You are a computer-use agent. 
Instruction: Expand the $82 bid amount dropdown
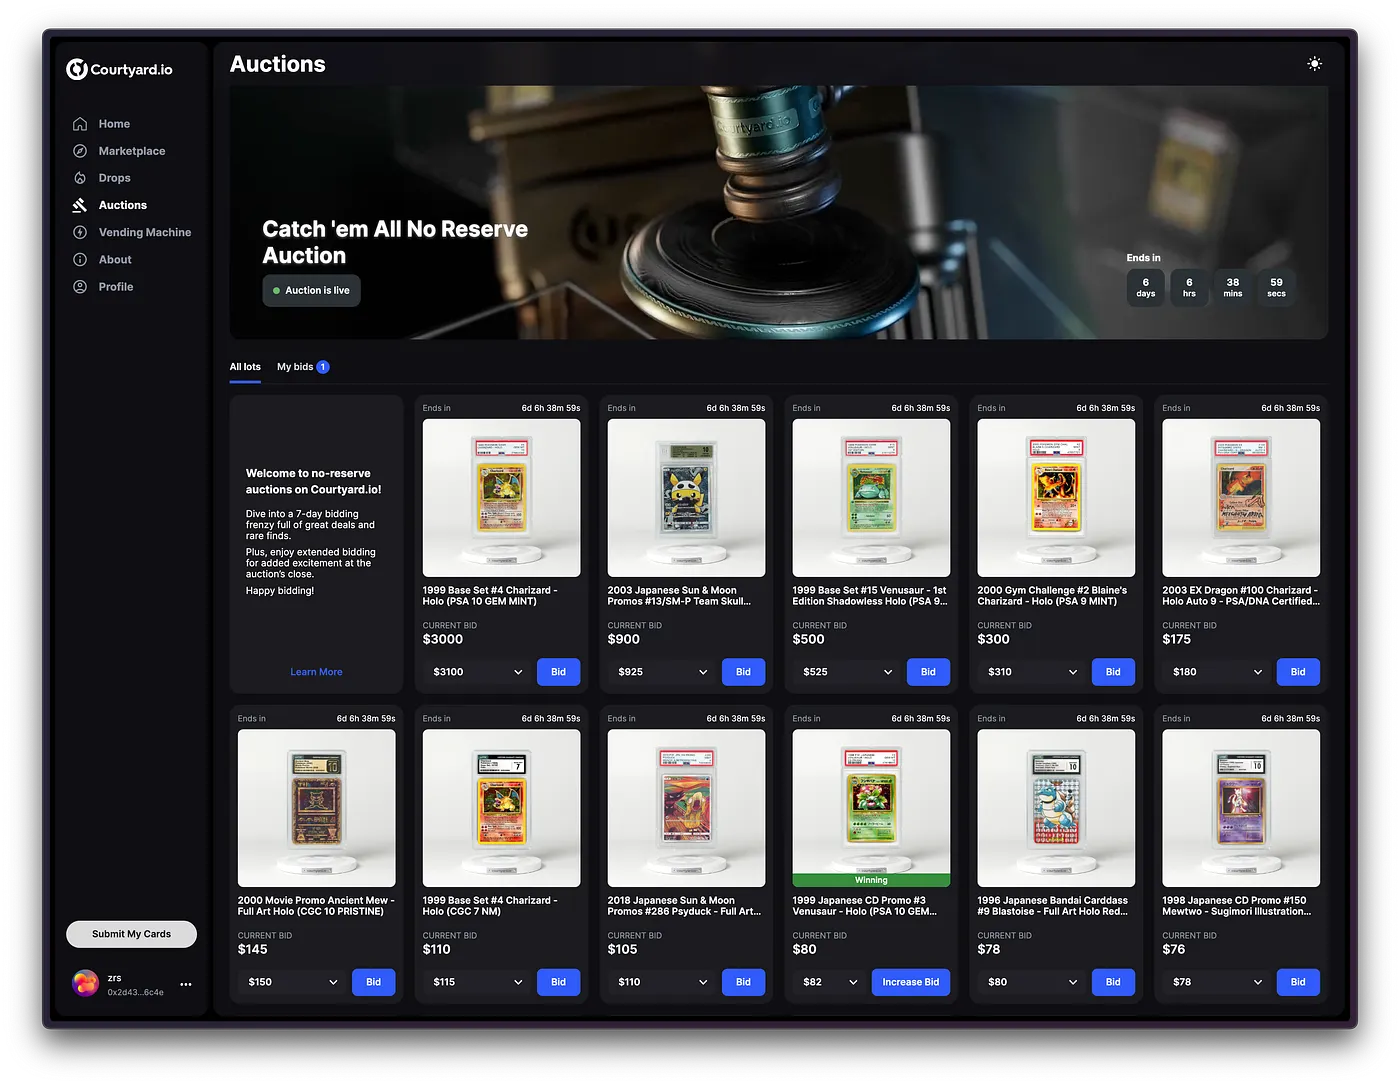point(830,982)
